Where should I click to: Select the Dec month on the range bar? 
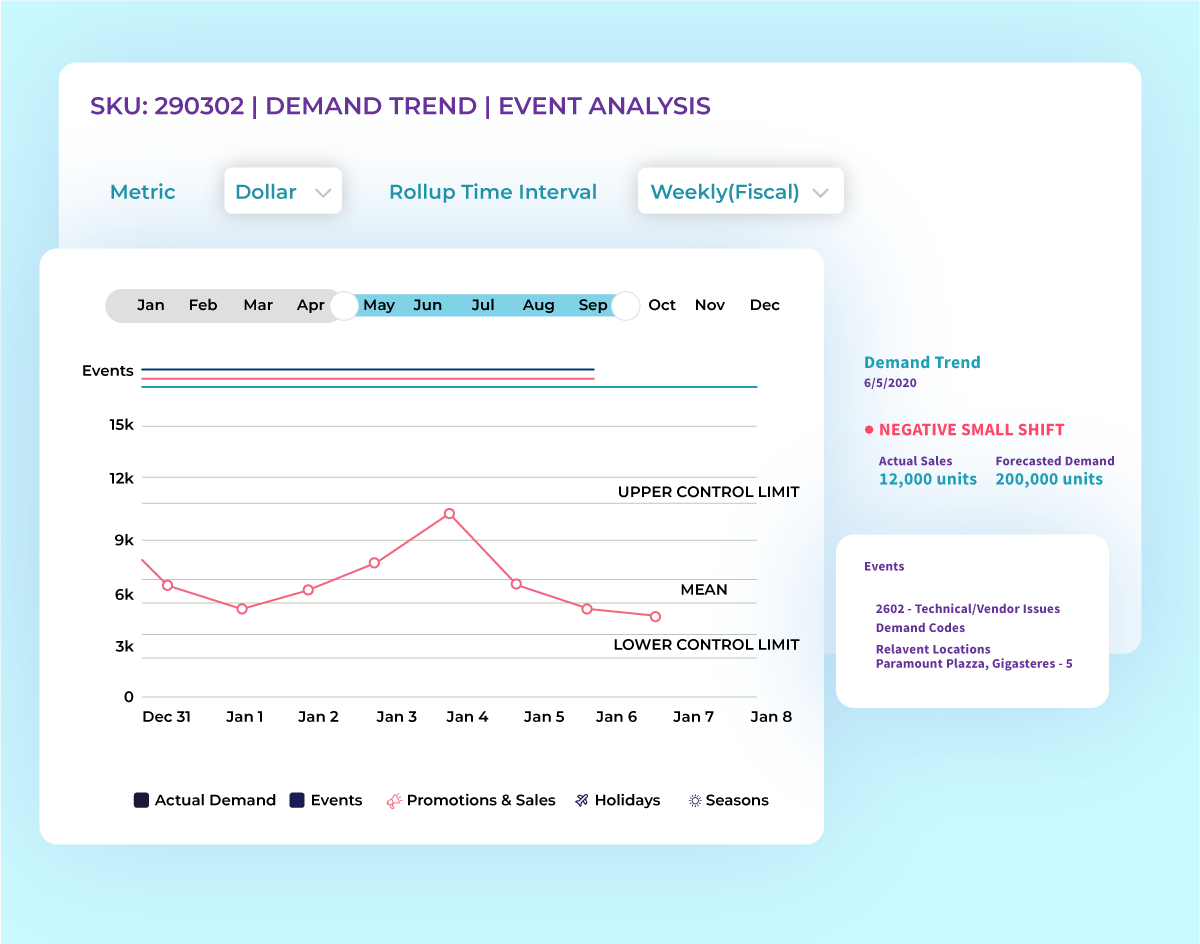pyautogui.click(x=764, y=305)
